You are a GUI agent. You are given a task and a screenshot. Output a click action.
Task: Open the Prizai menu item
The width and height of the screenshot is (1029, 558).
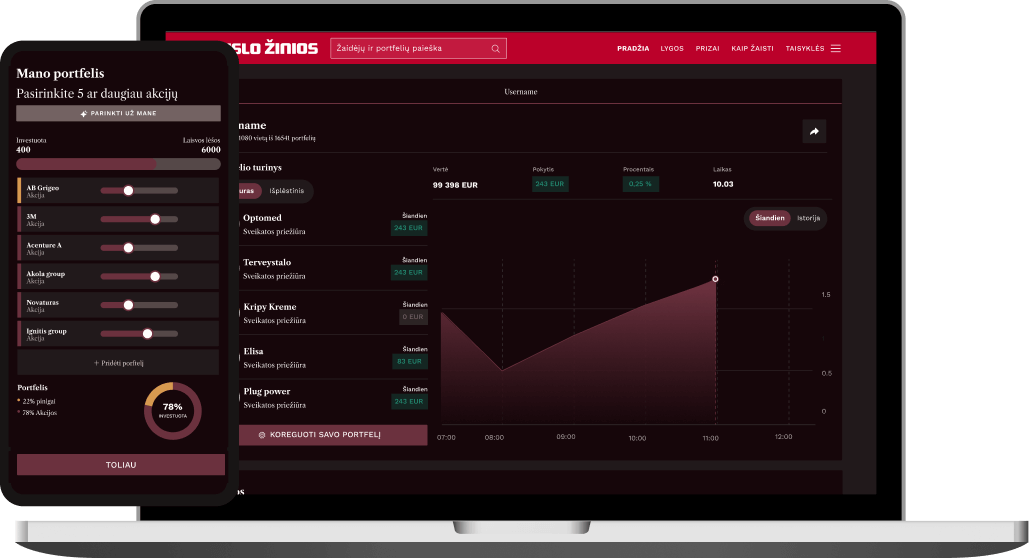[x=707, y=48]
